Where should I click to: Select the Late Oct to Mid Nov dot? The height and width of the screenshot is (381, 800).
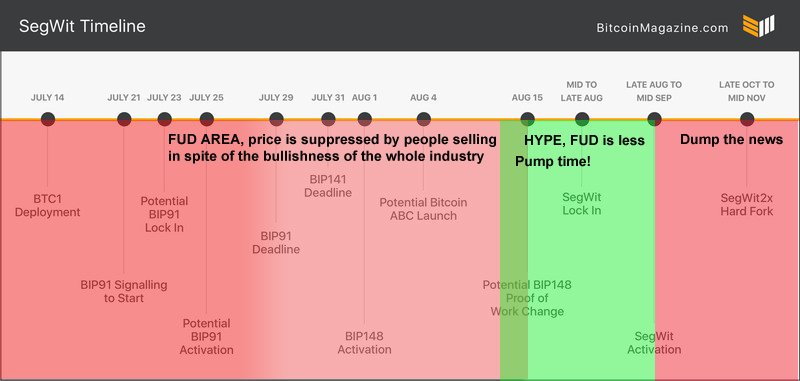(747, 119)
